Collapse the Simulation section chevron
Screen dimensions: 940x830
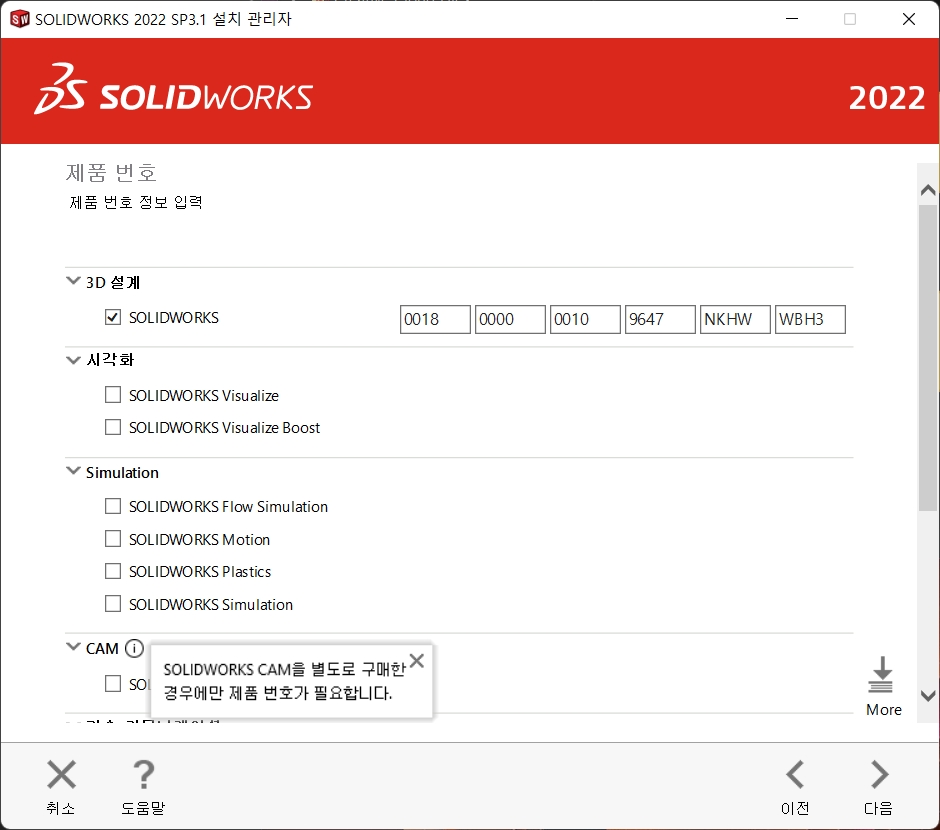(x=73, y=470)
